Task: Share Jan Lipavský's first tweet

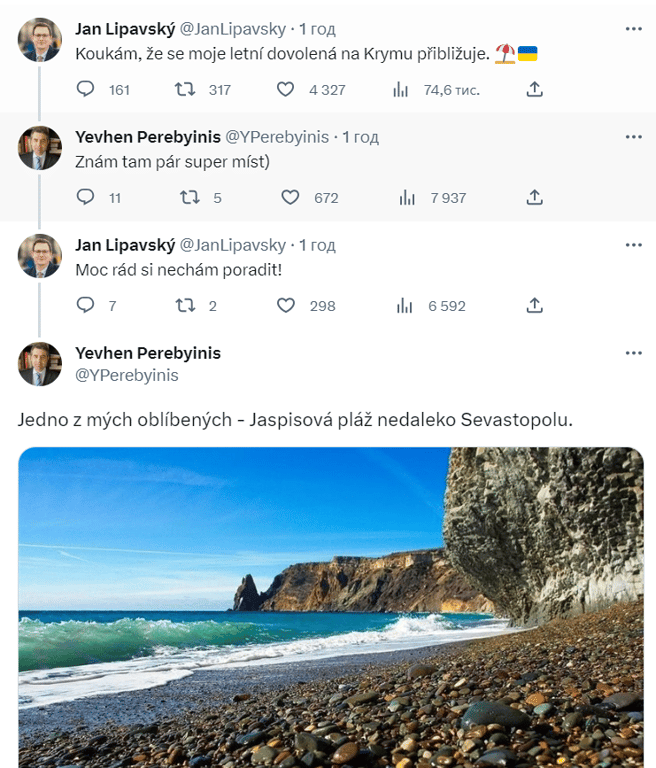Action: tap(534, 90)
